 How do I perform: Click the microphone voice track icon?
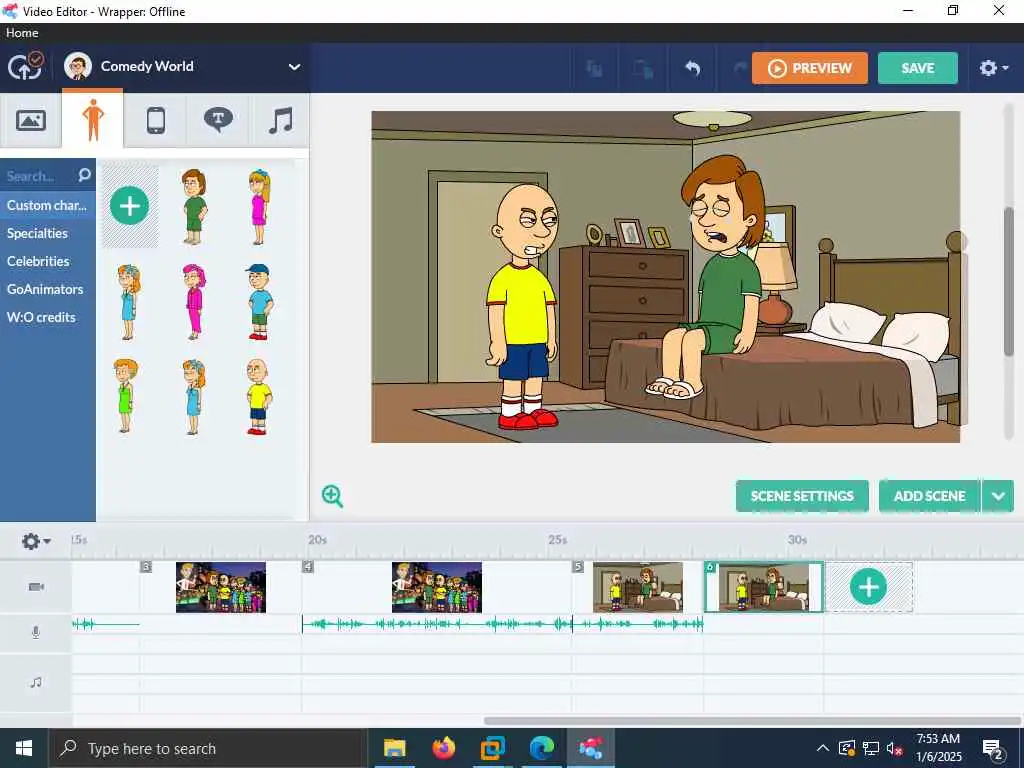pyautogui.click(x=36, y=632)
